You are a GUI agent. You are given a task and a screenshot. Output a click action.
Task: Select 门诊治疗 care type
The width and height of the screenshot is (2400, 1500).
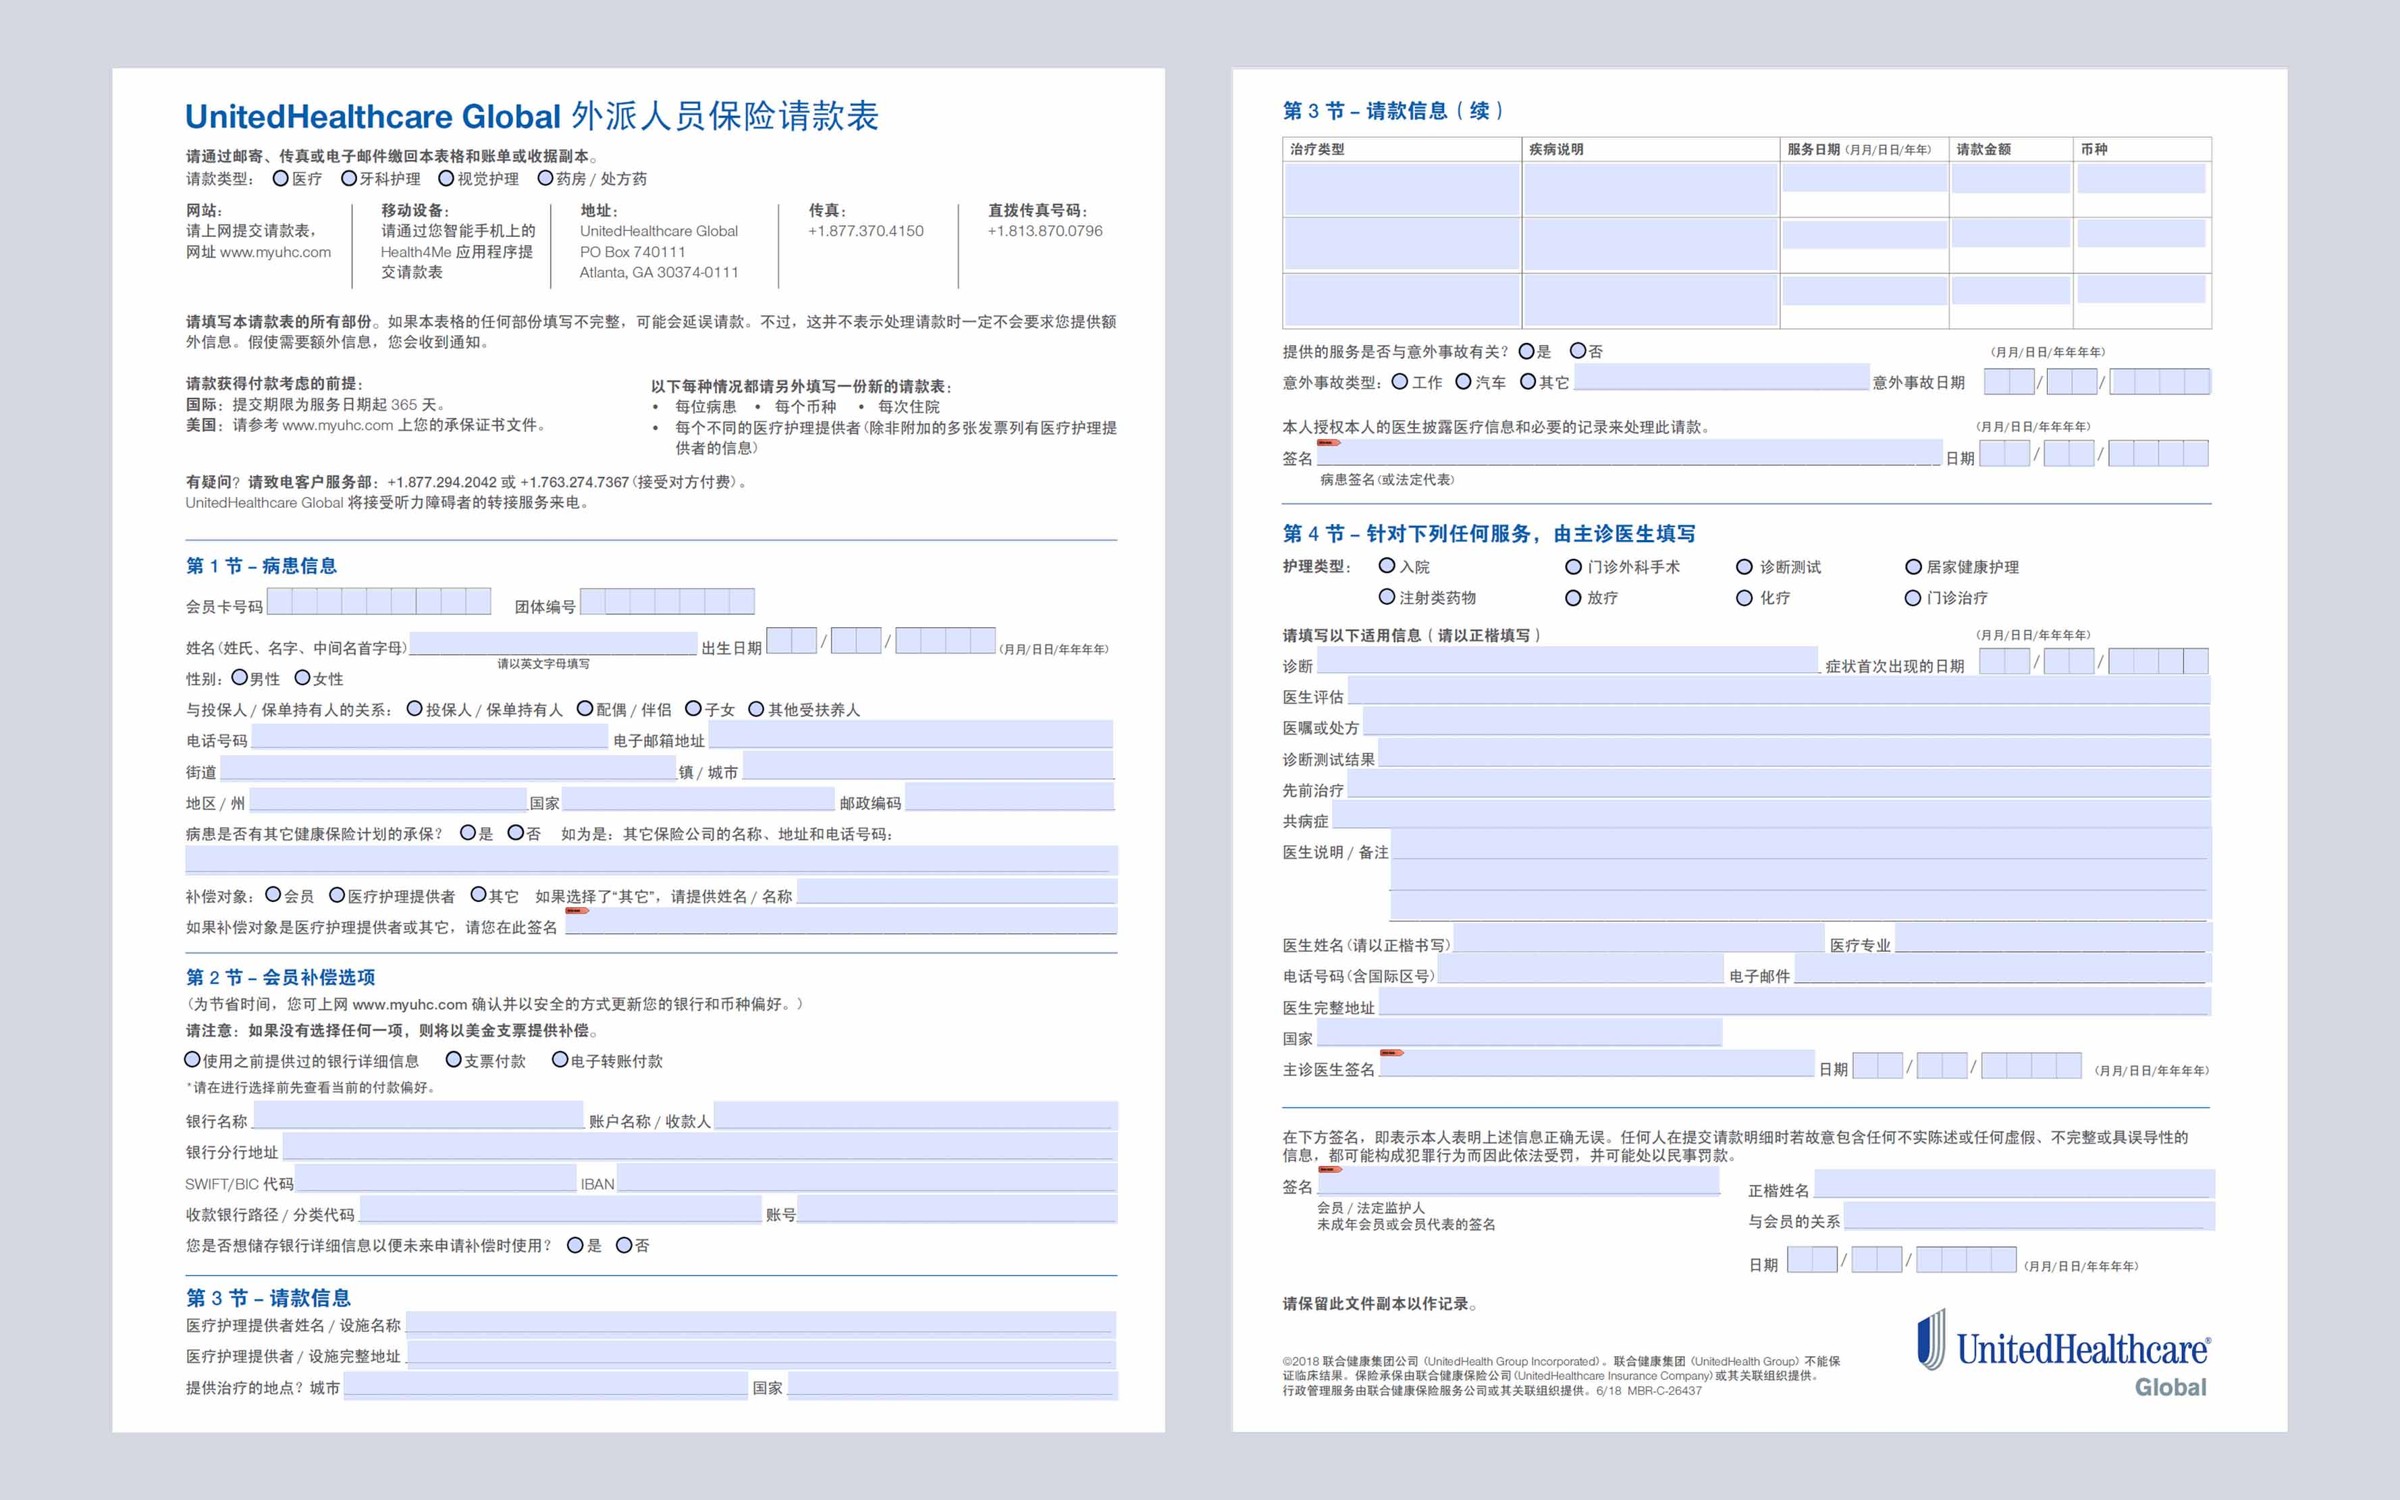1913,598
